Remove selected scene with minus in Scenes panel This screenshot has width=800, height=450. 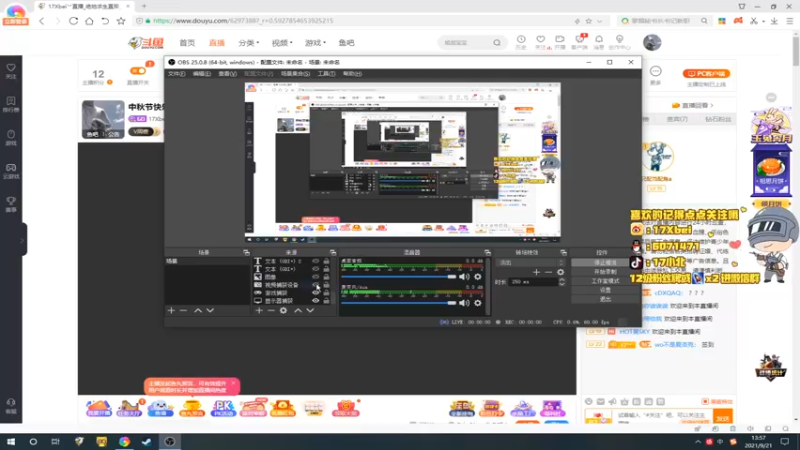pos(184,310)
